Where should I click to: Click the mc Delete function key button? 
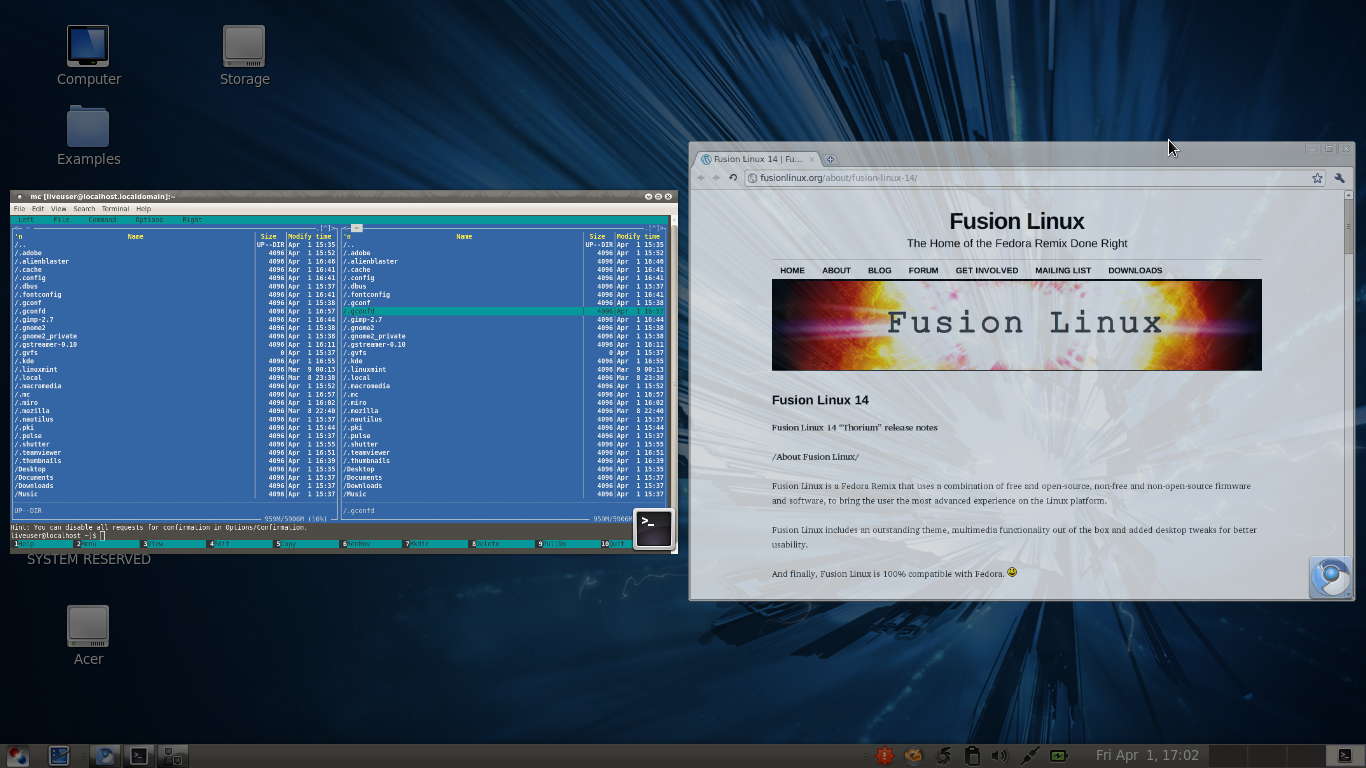487,544
